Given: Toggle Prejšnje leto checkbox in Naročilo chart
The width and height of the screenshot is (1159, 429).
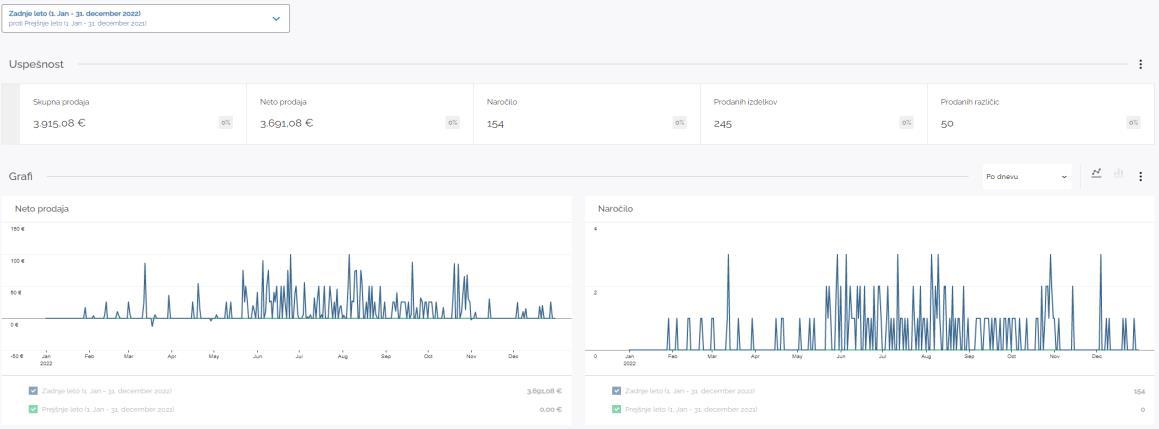Looking at the screenshot, I should (616, 409).
